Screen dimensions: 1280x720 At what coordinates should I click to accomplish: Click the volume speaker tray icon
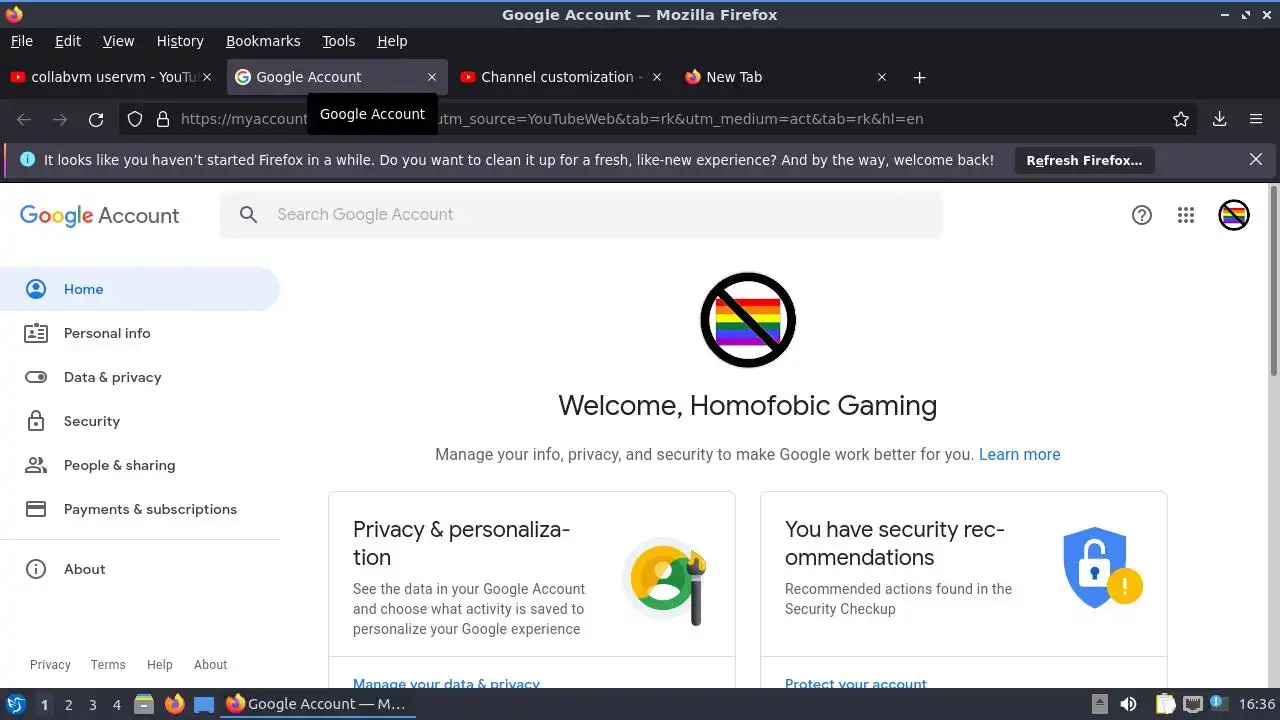[1129, 704]
